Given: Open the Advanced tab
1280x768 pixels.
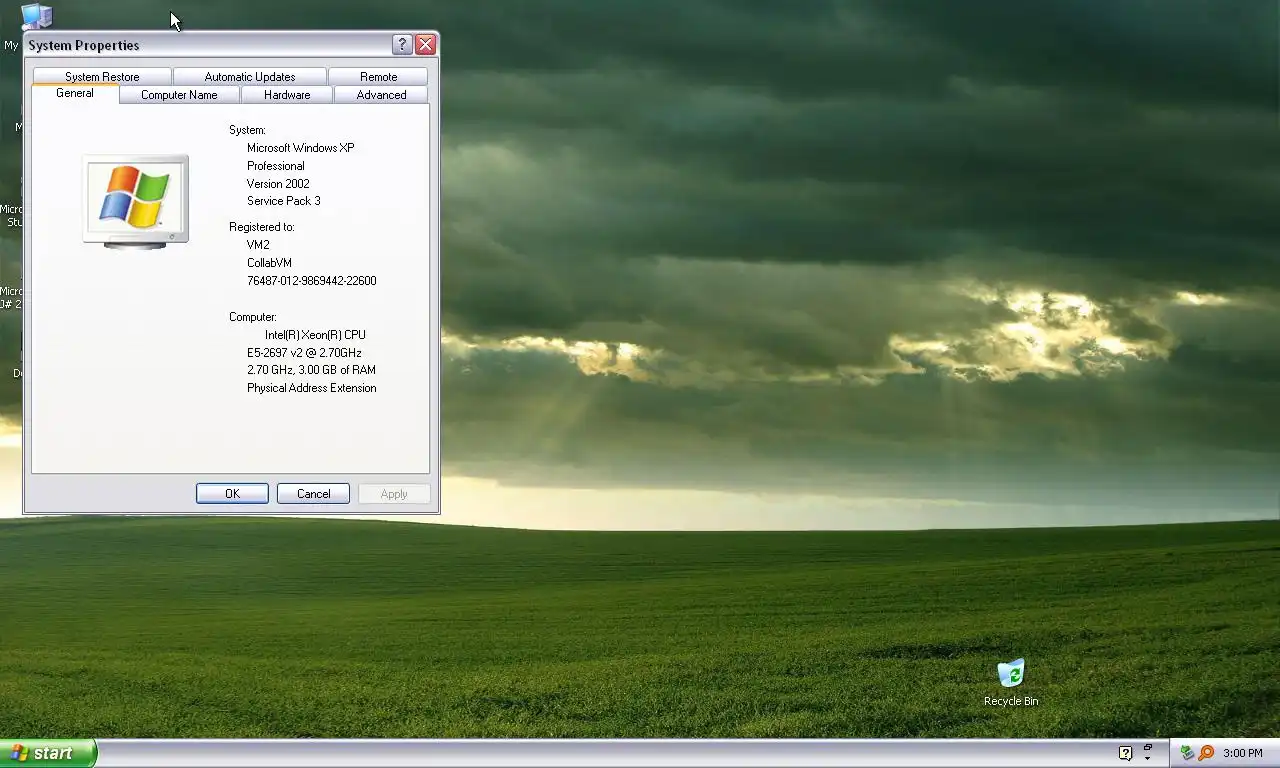Looking at the screenshot, I should click(382, 95).
